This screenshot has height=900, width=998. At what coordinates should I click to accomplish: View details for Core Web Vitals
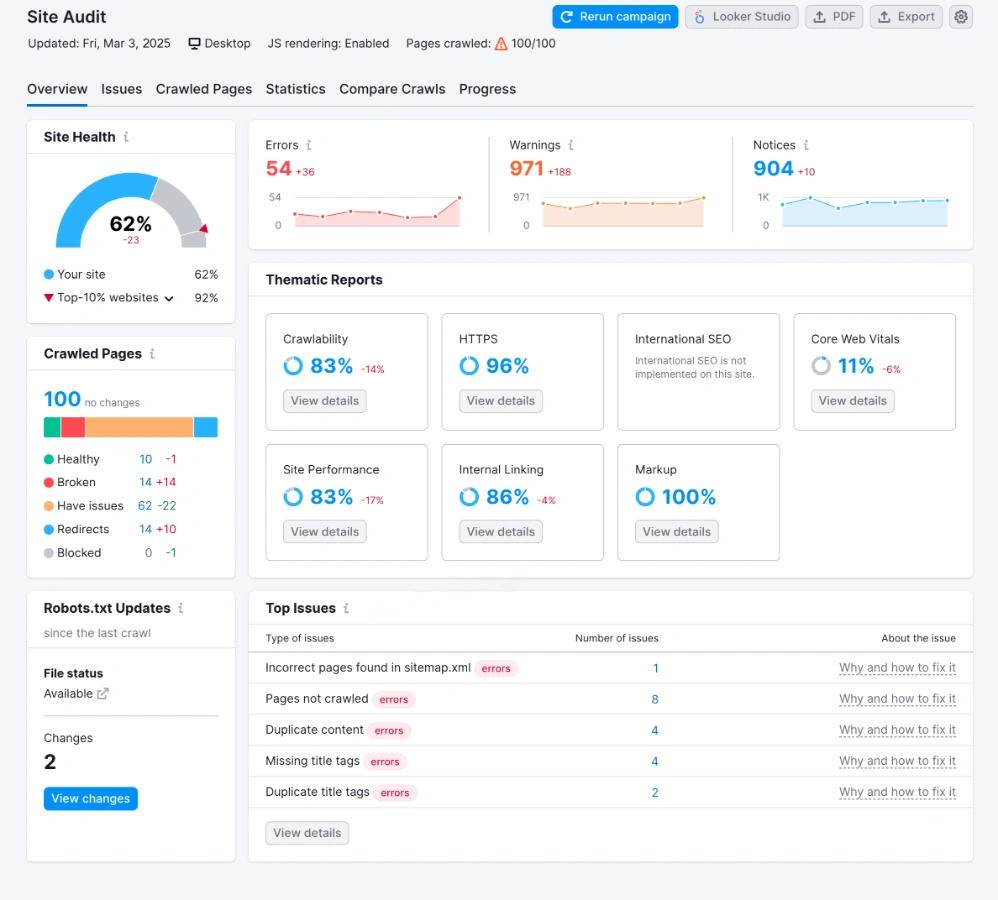(852, 401)
